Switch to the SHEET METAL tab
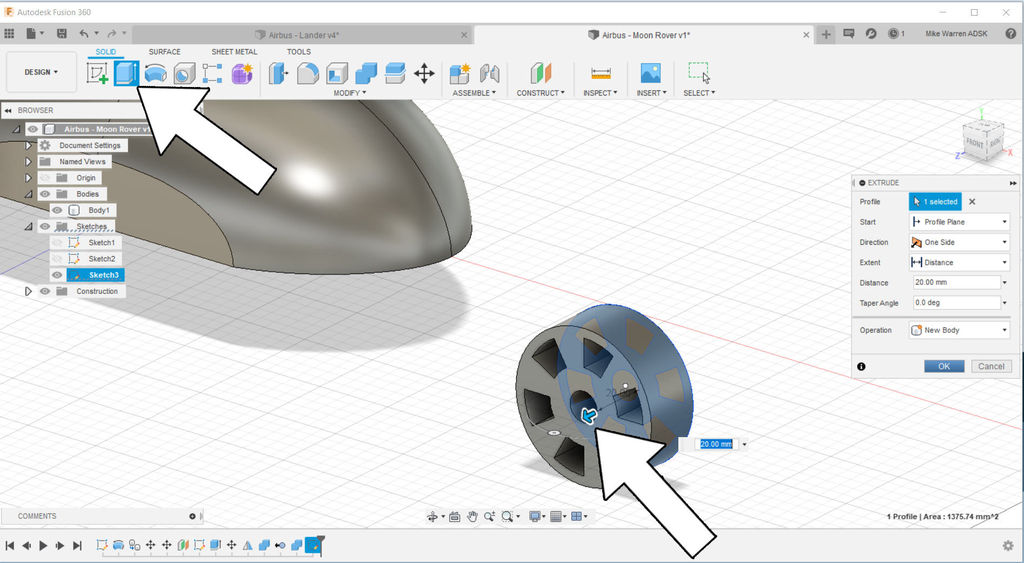 (x=234, y=52)
